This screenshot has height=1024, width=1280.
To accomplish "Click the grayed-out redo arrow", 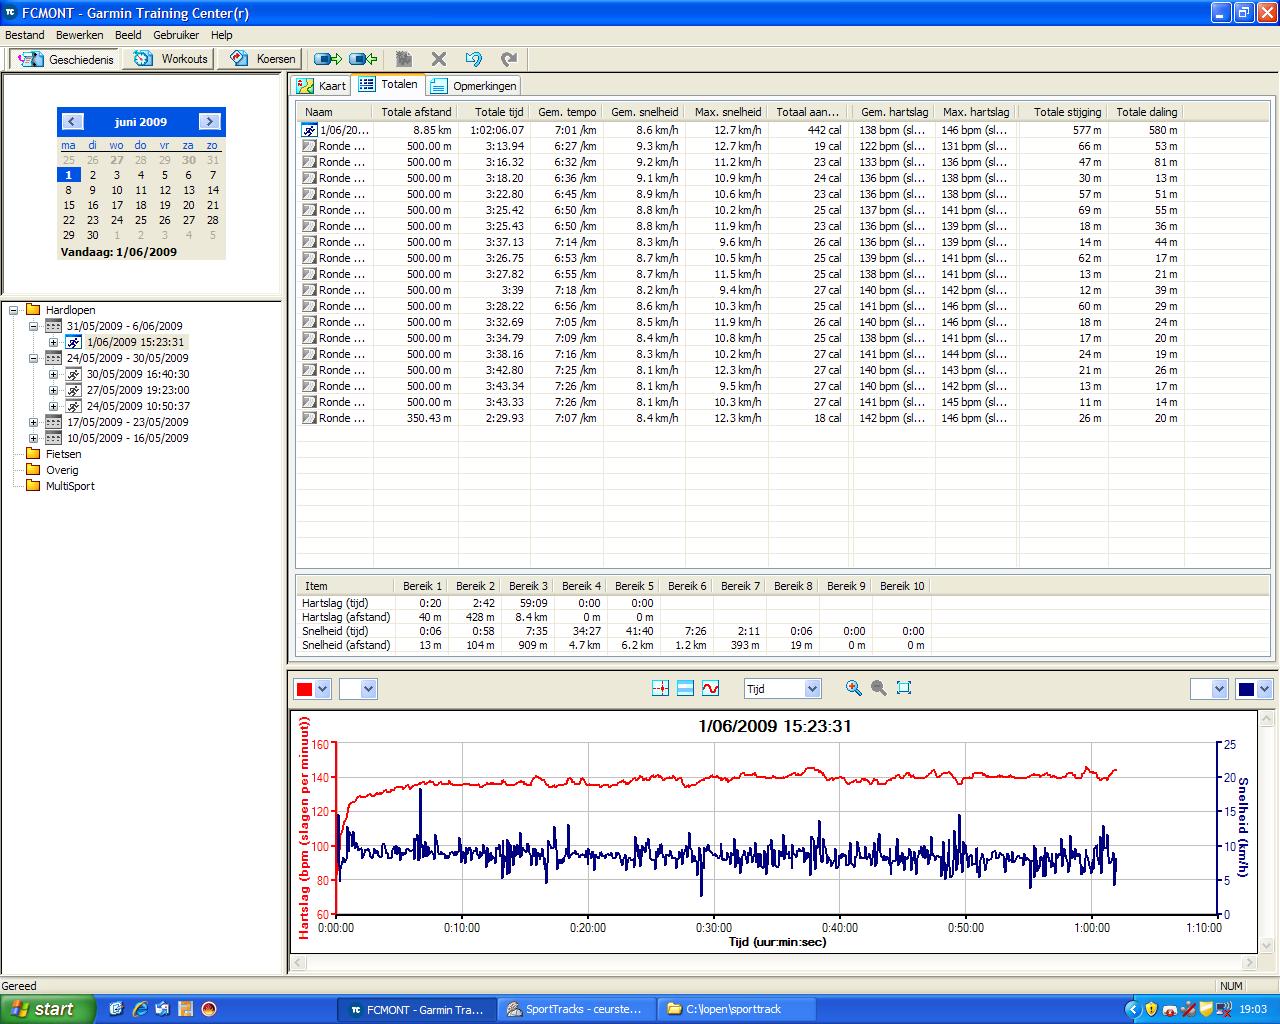I will pyautogui.click(x=509, y=59).
